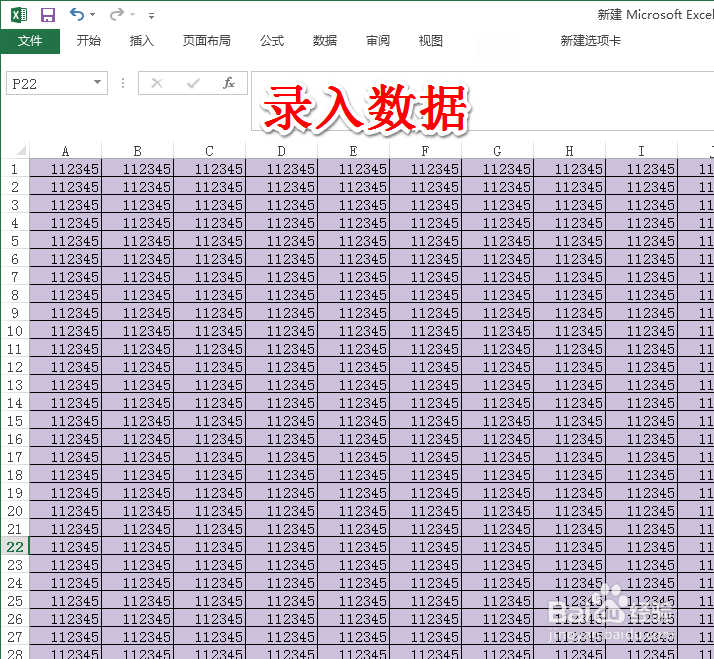
Task: Click cell E7 containing 112345
Action: pos(353,277)
